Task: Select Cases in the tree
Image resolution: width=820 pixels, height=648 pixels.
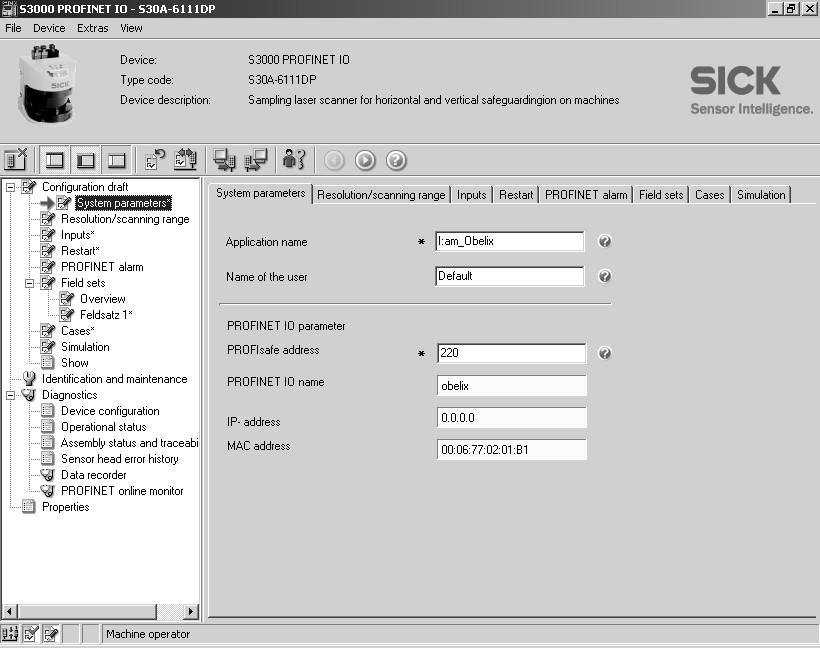Action: click(x=77, y=331)
